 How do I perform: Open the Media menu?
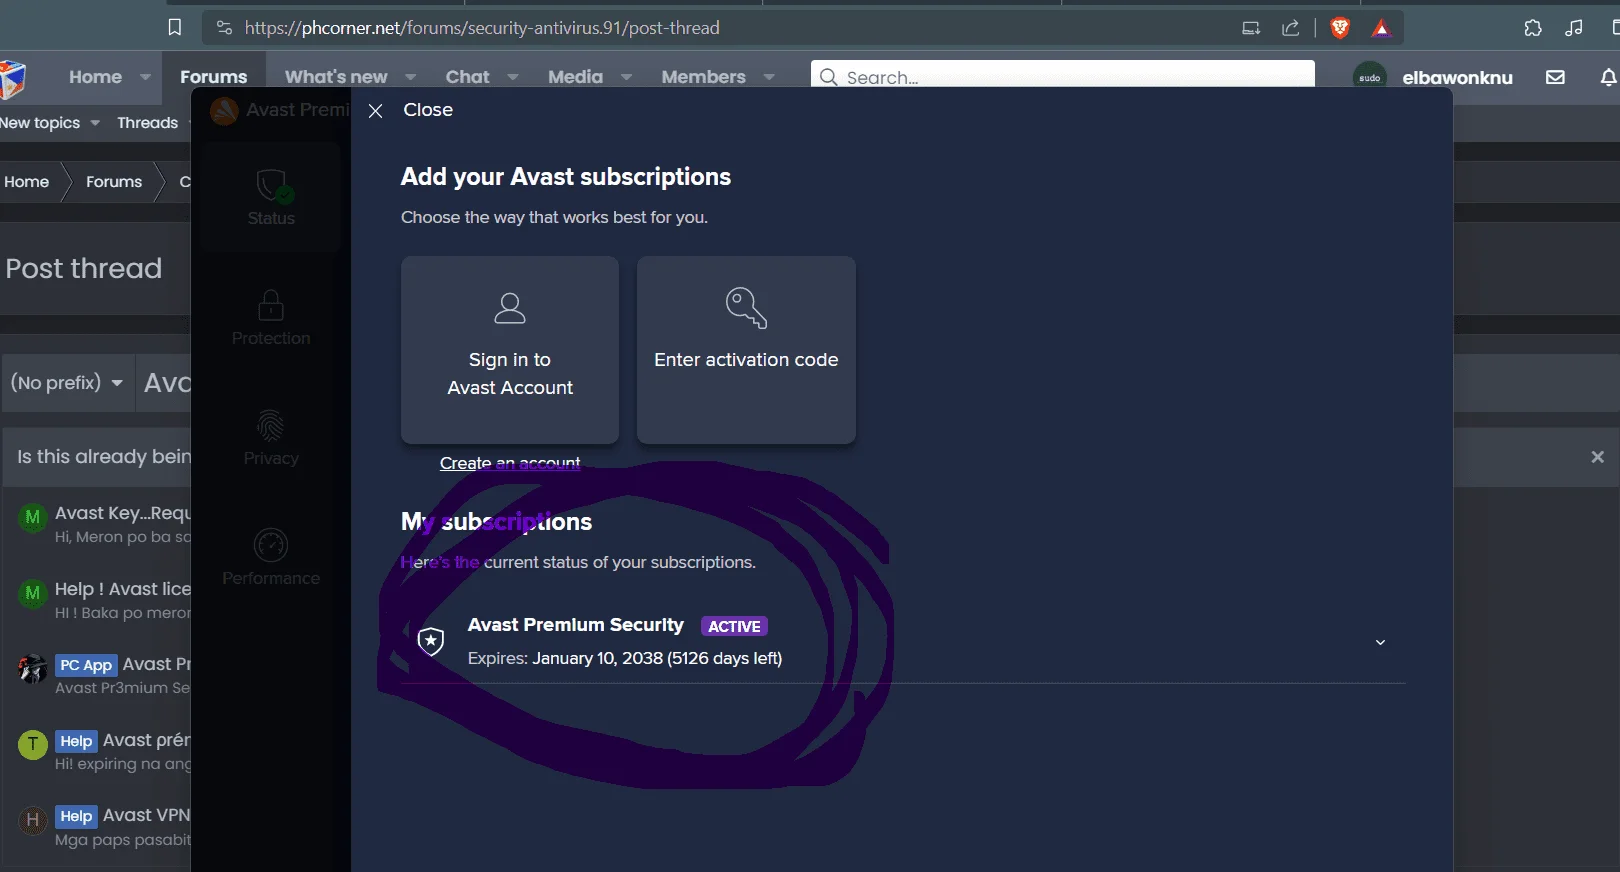575,77
